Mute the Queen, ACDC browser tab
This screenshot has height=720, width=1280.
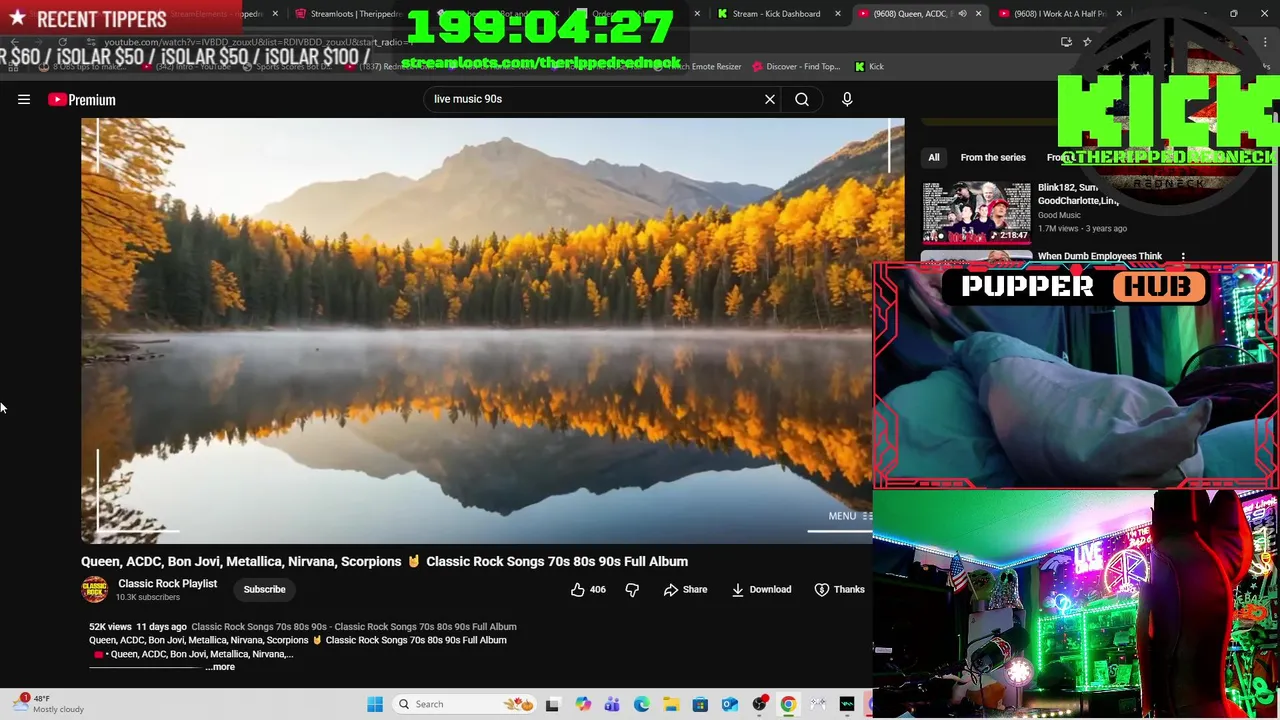click(x=962, y=14)
